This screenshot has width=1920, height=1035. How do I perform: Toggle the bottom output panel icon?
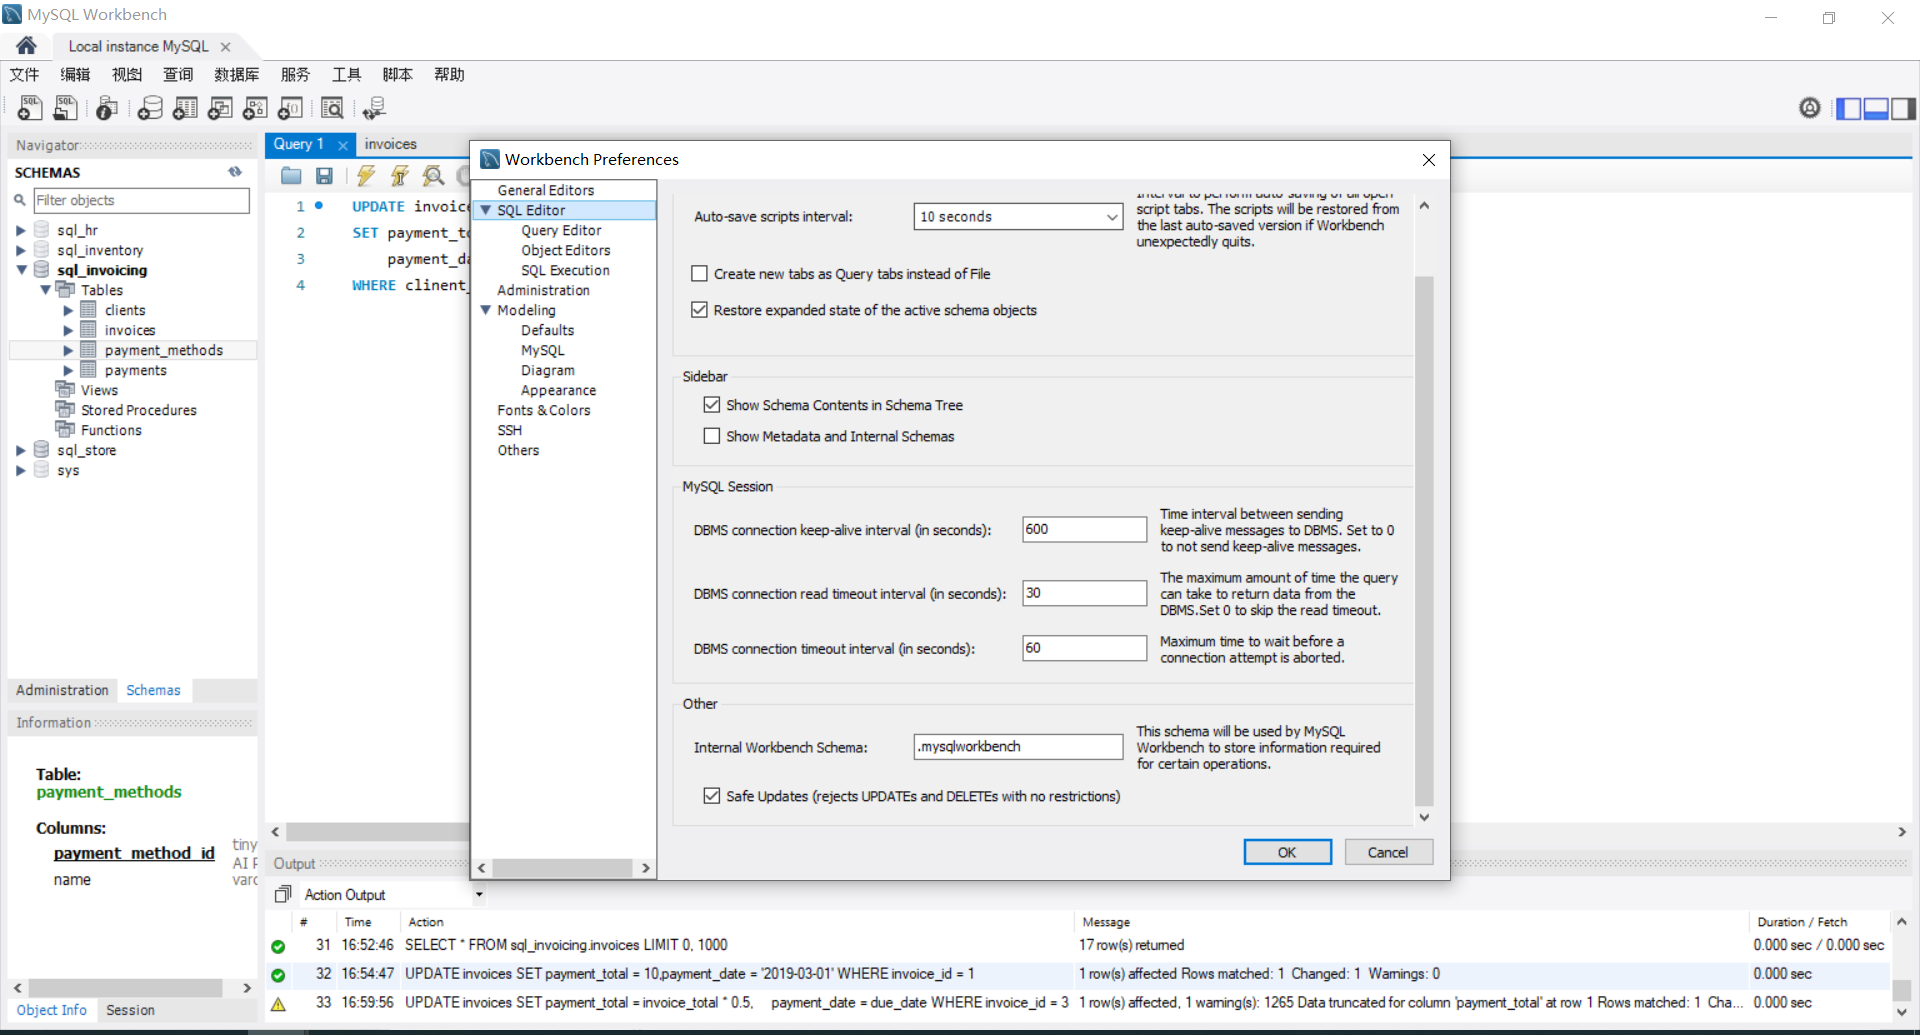coord(1876,108)
